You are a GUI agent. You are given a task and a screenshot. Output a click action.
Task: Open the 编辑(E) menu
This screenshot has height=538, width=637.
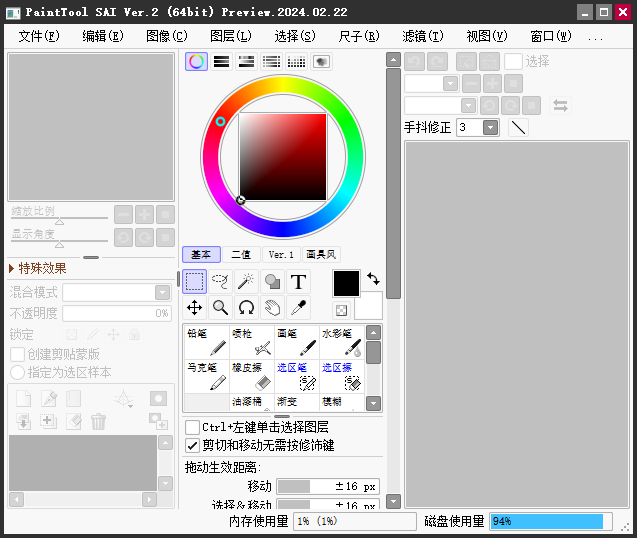(103, 36)
